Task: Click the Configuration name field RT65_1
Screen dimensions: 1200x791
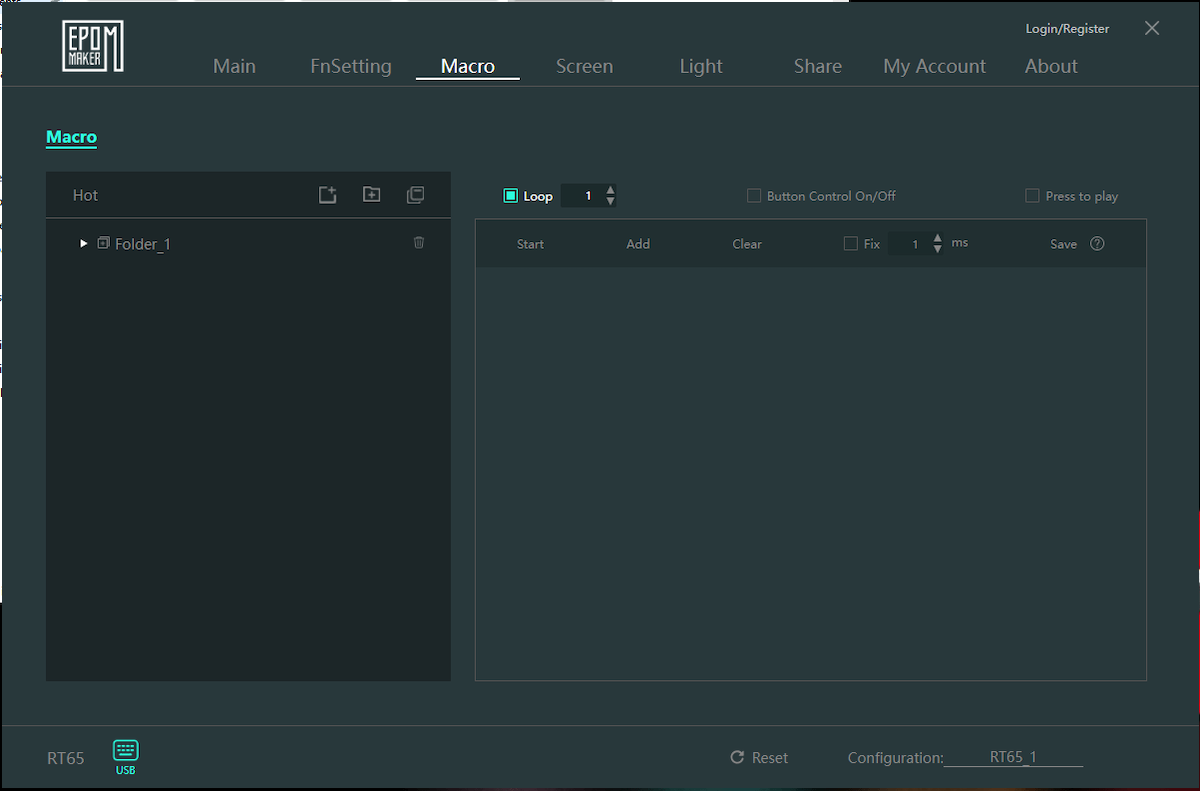Action: point(1013,757)
